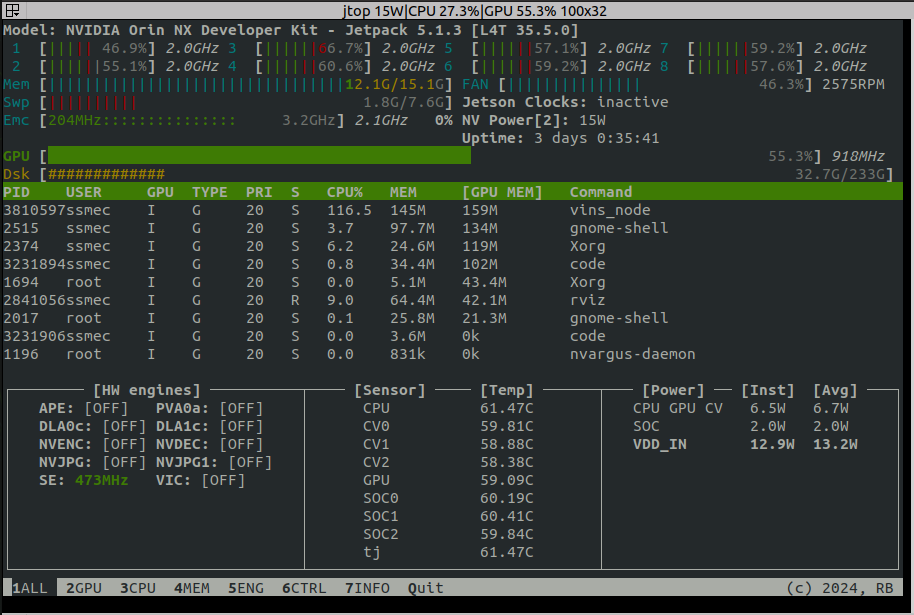Select the vins_node process row
This screenshot has height=615, width=914.
tap(452, 210)
